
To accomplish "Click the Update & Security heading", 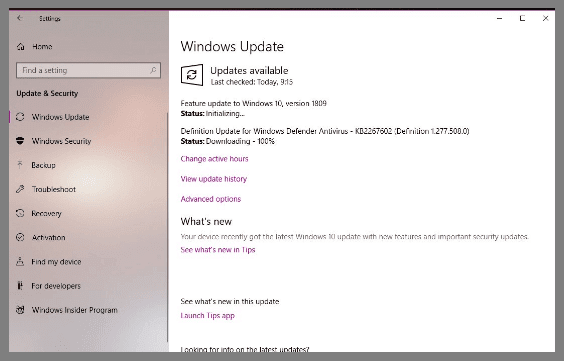I will pos(47,93).
